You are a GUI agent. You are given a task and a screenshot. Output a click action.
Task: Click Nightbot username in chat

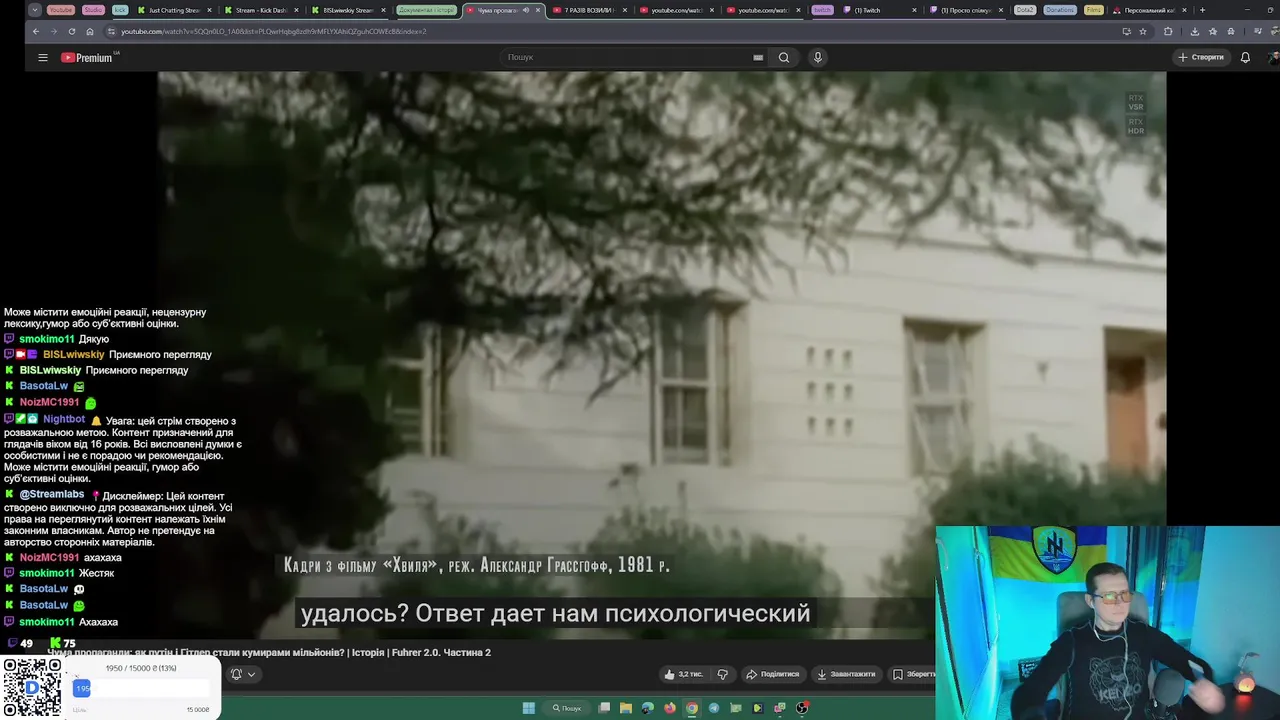(64, 420)
